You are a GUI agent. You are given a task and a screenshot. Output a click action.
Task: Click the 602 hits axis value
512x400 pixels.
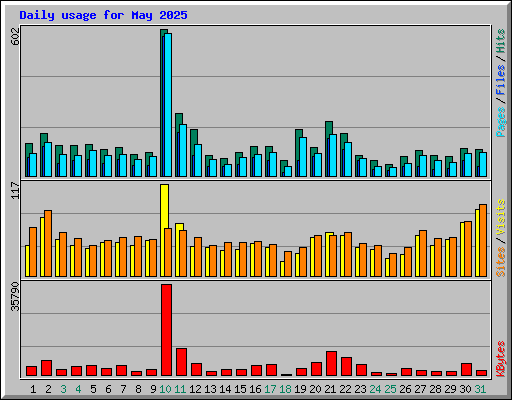(x=15, y=37)
